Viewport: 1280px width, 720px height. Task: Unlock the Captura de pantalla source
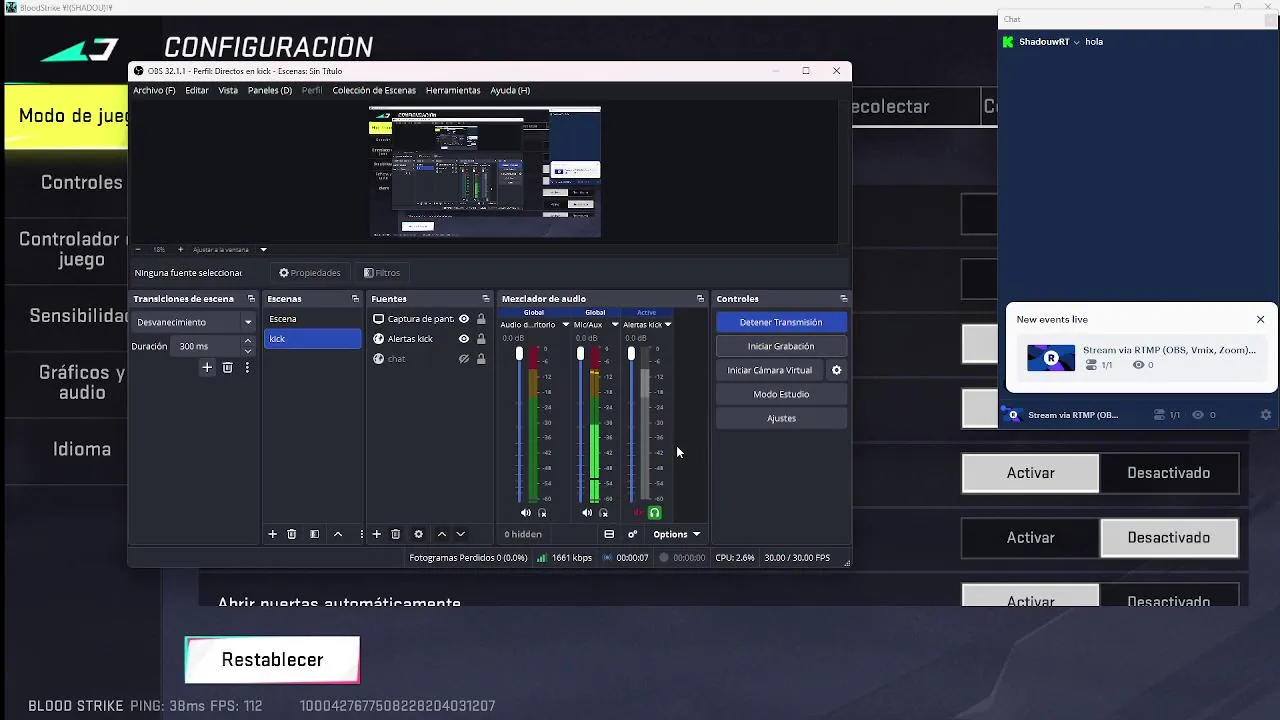[x=481, y=319]
